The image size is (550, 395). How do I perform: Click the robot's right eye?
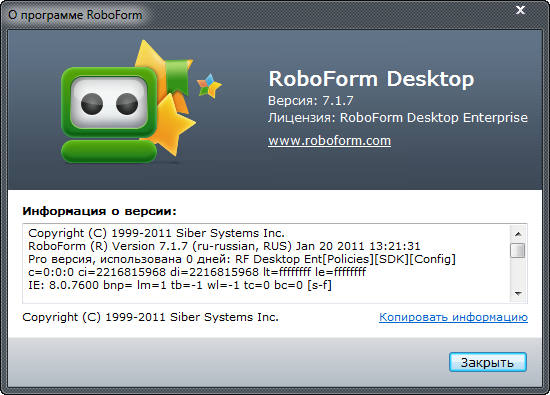click(x=127, y=104)
